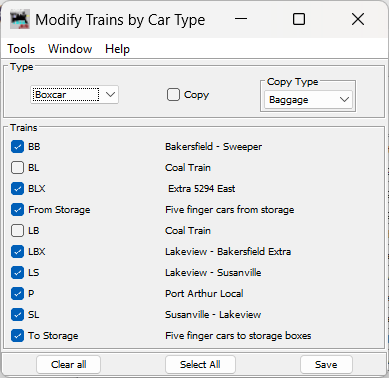This screenshot has width=389, height=378.
Task: Click the Save button
Action: (326, 364)
